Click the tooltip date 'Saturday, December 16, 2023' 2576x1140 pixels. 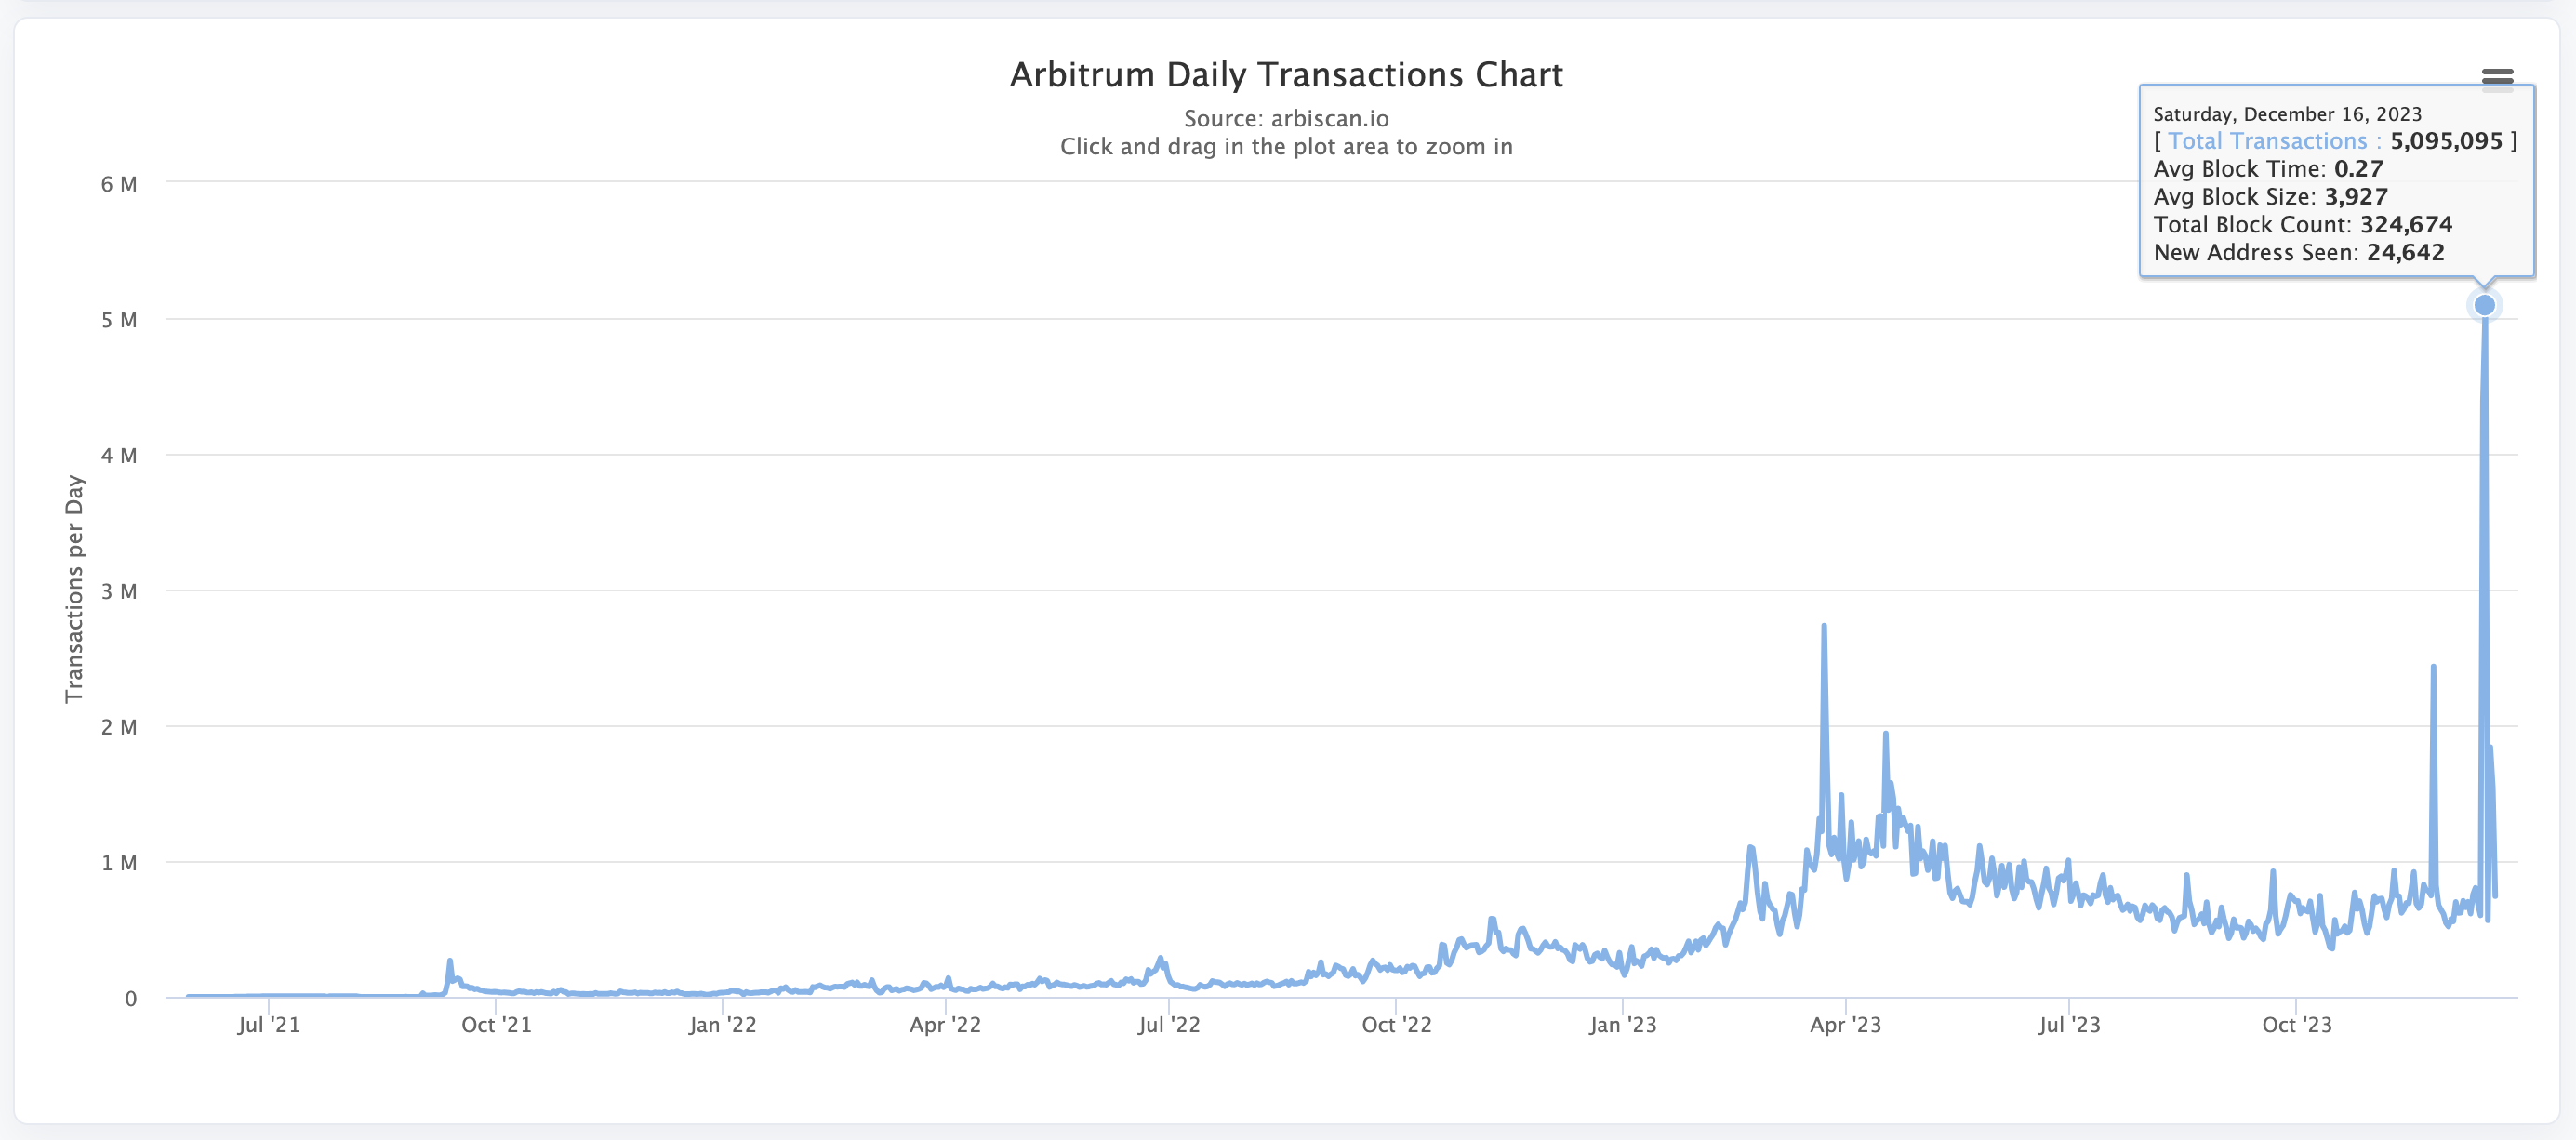(2287, 114)
